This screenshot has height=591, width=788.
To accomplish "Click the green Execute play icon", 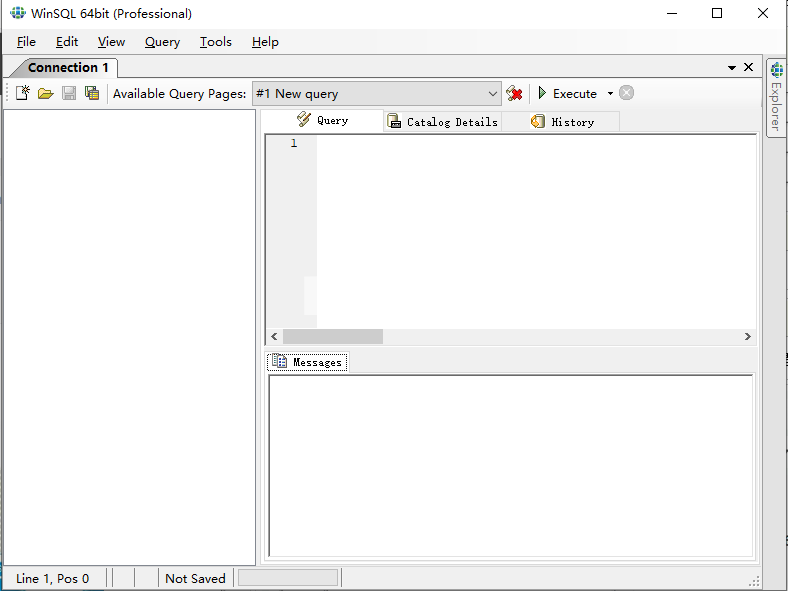I will 542,93.
